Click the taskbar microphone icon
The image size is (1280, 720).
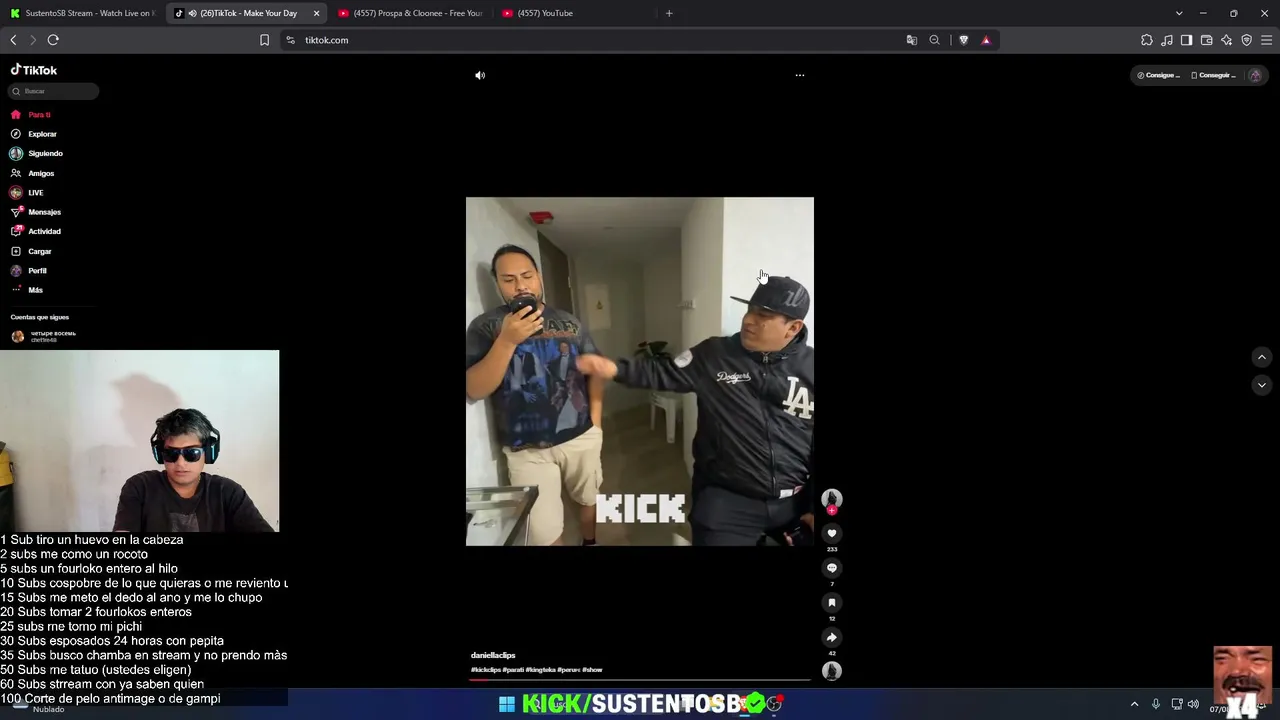click(1156, 704)
